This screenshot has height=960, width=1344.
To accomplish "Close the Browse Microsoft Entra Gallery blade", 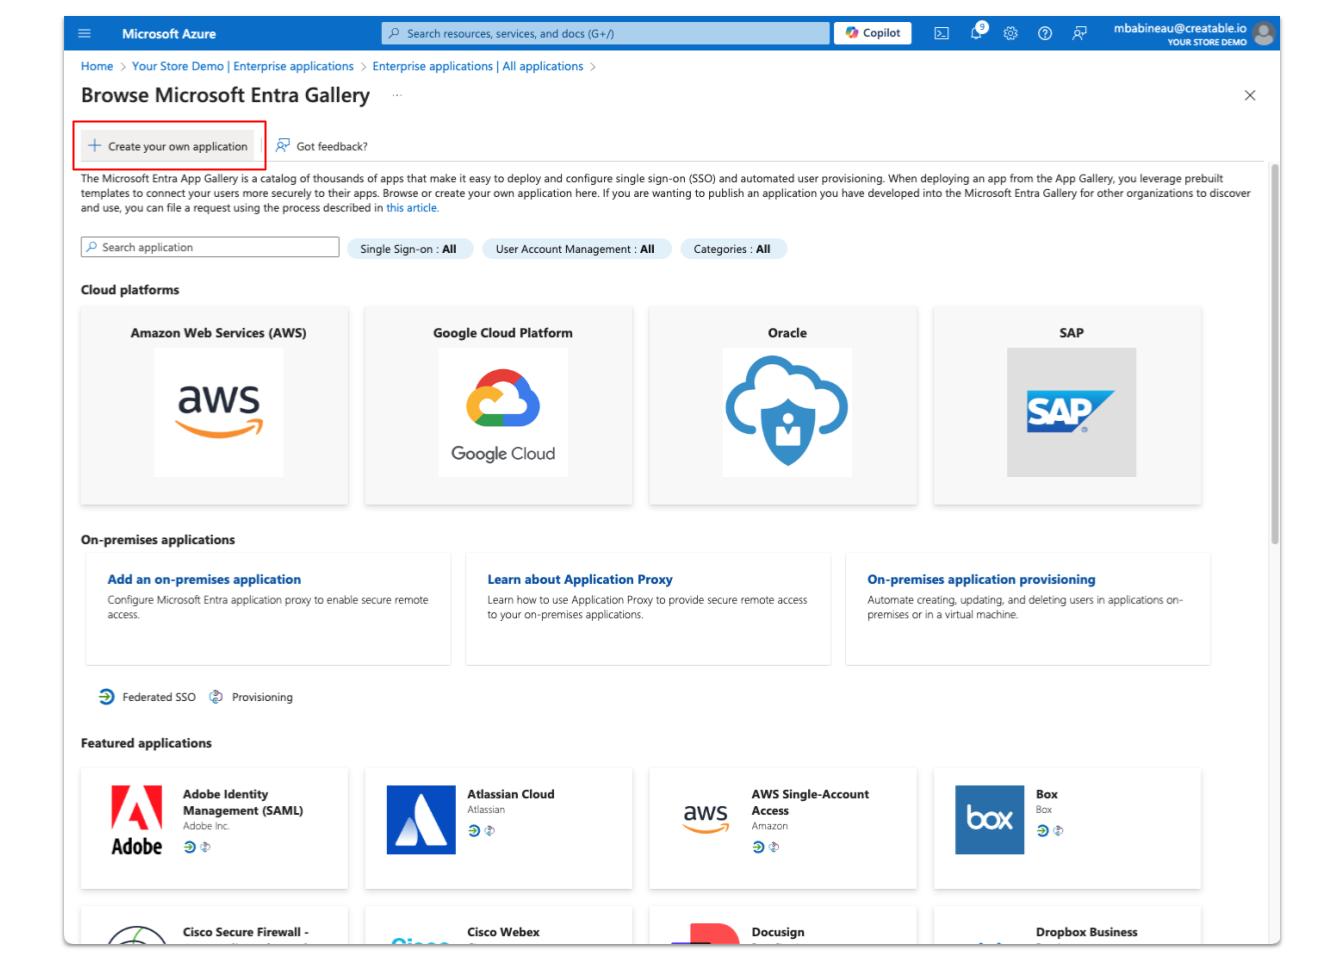I will click(1249, 95).
